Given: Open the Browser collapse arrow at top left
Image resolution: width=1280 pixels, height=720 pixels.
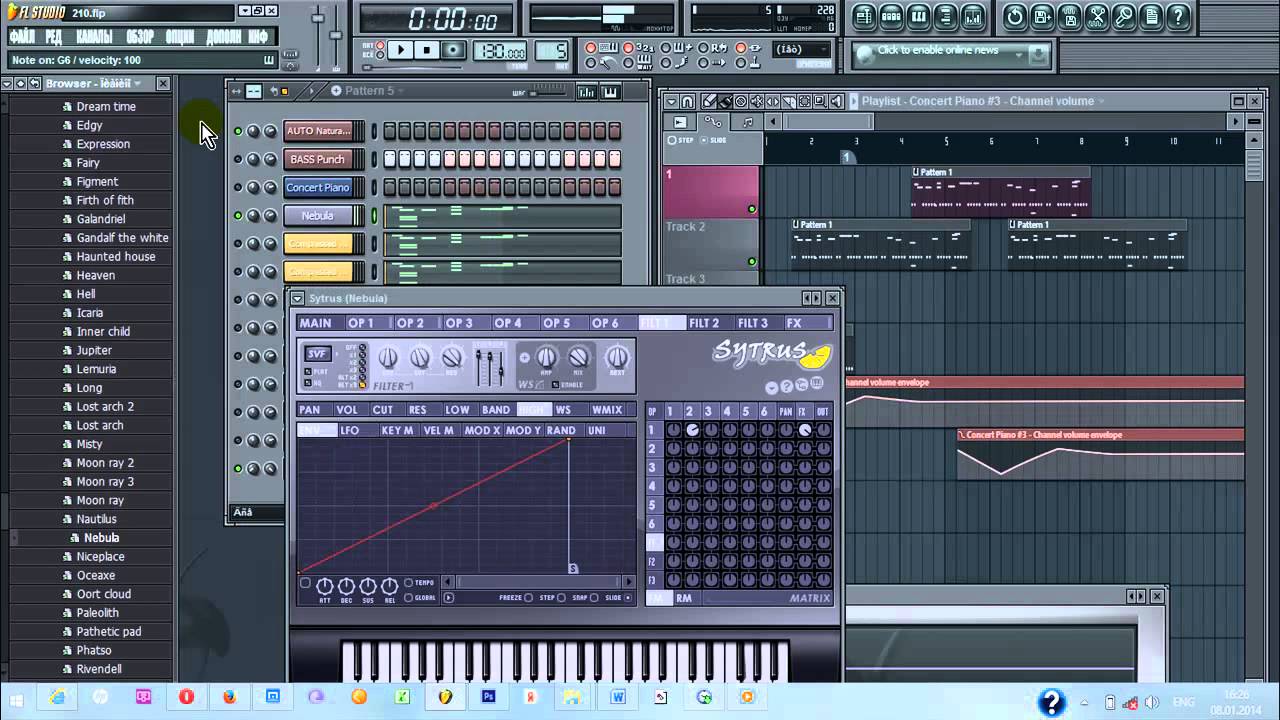Looking at the screenshot, I should point(6,83).
